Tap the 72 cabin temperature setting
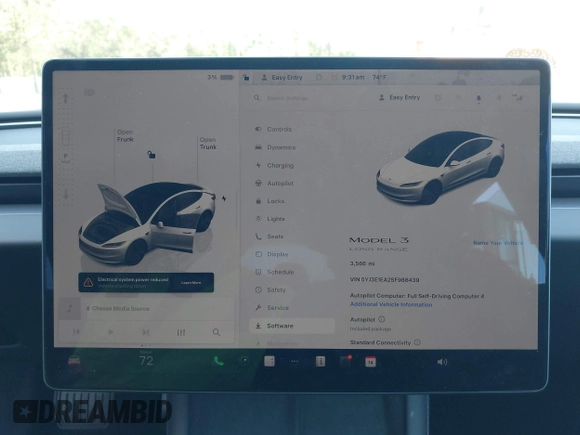580x435 pixels. click(x=146, y=360)
